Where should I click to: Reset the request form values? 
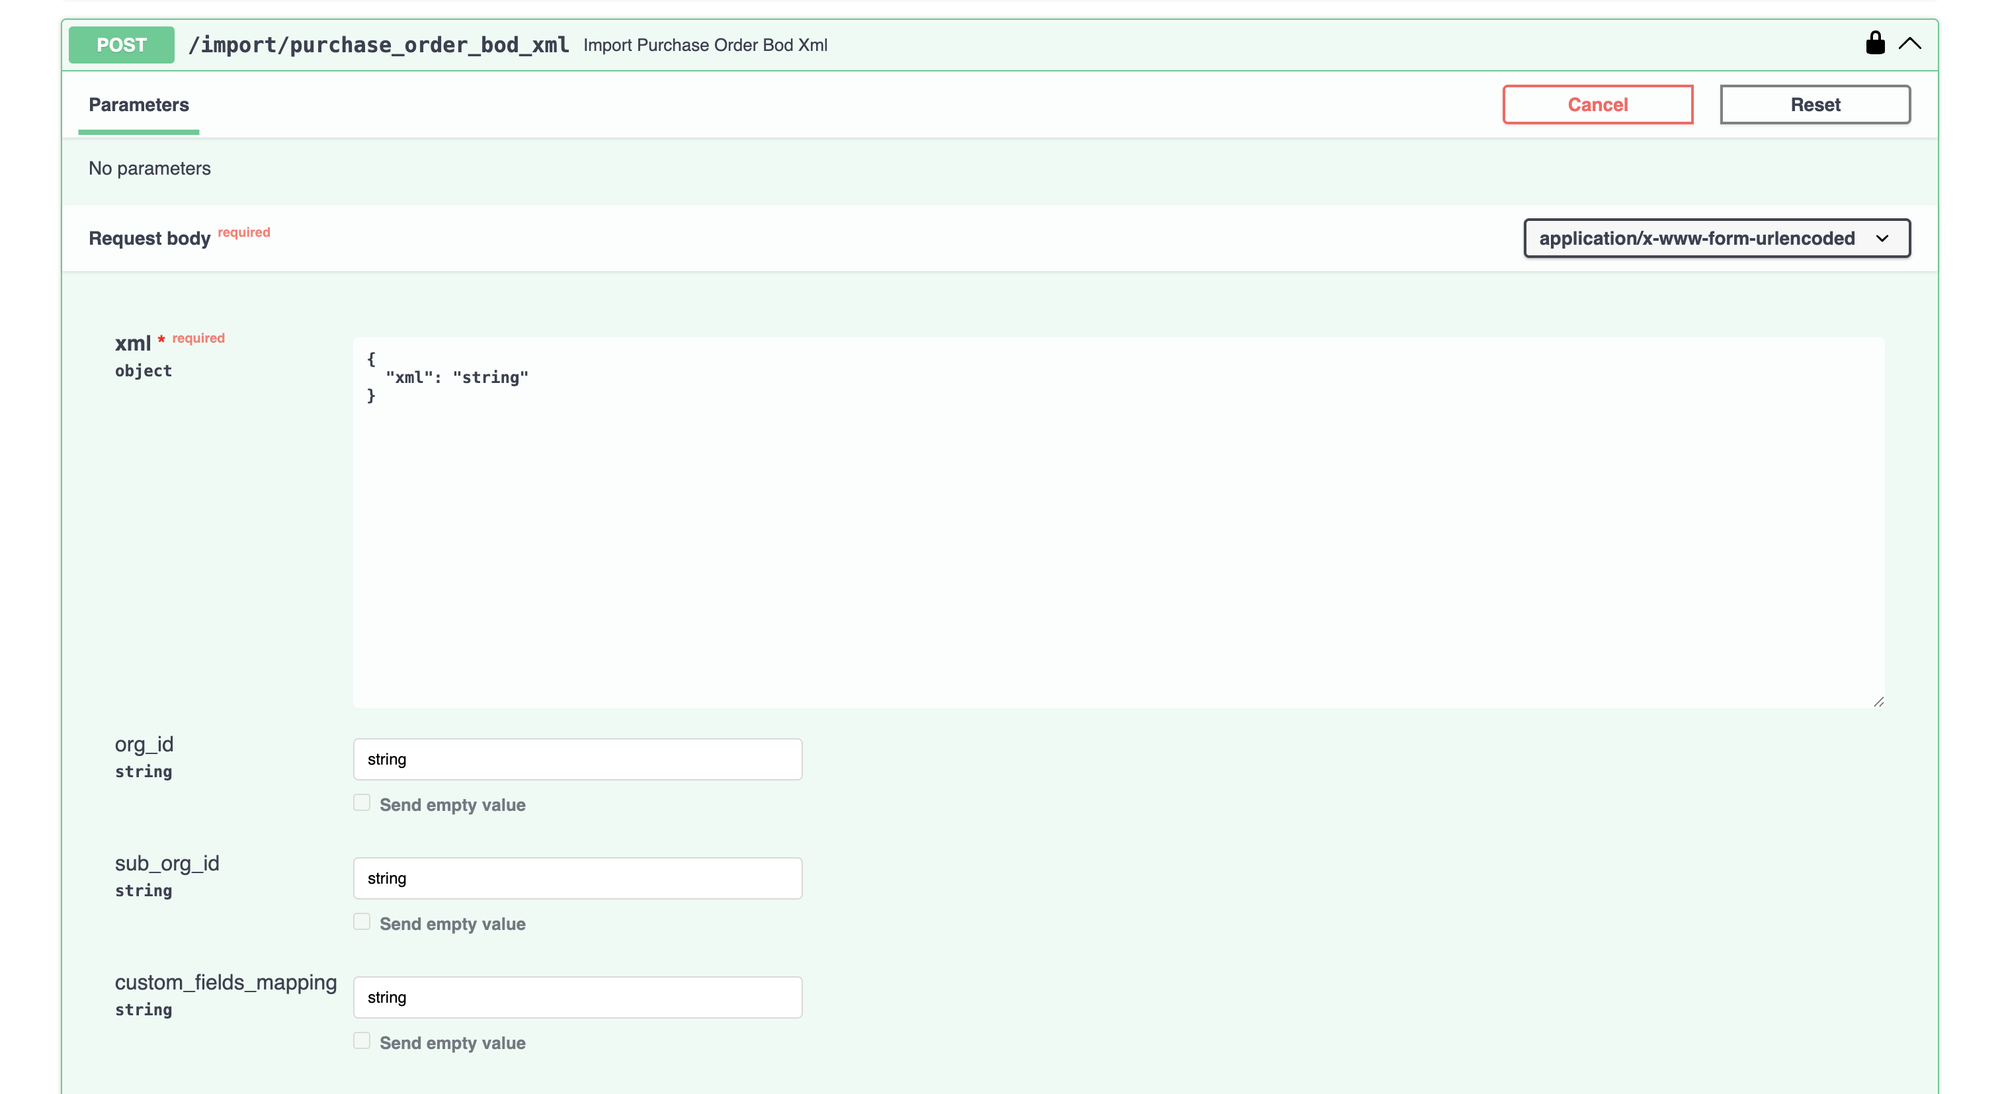(x=1815, y=105)
